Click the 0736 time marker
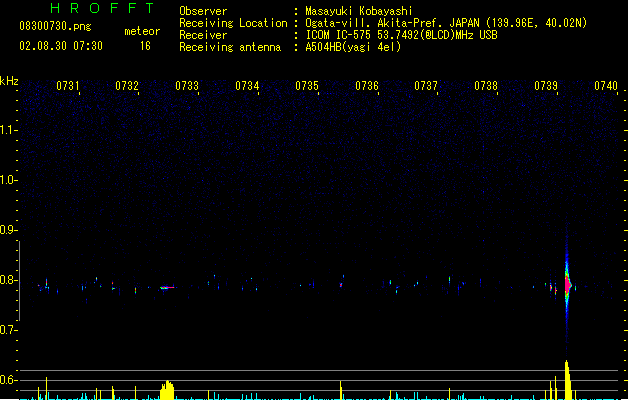This screenshot has width=629, height=400. tap(367, 86)
